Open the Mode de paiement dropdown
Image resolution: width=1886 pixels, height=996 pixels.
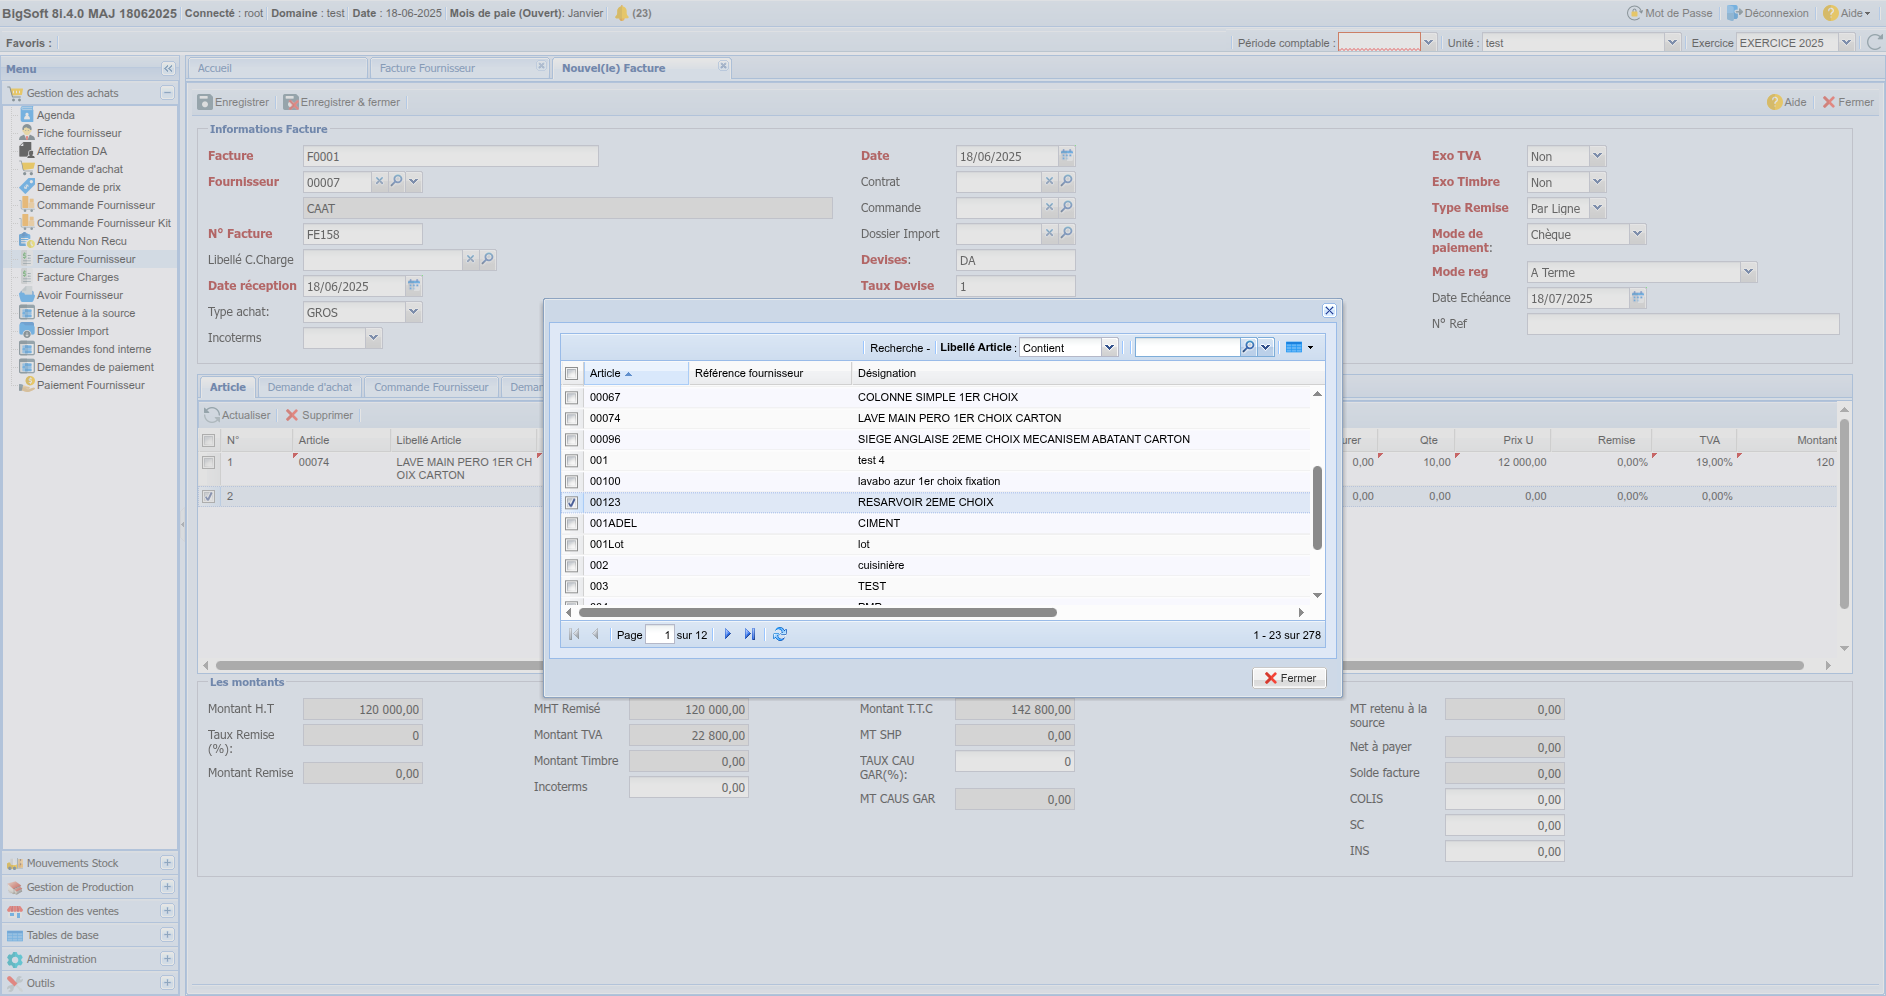coord(1637,234)
